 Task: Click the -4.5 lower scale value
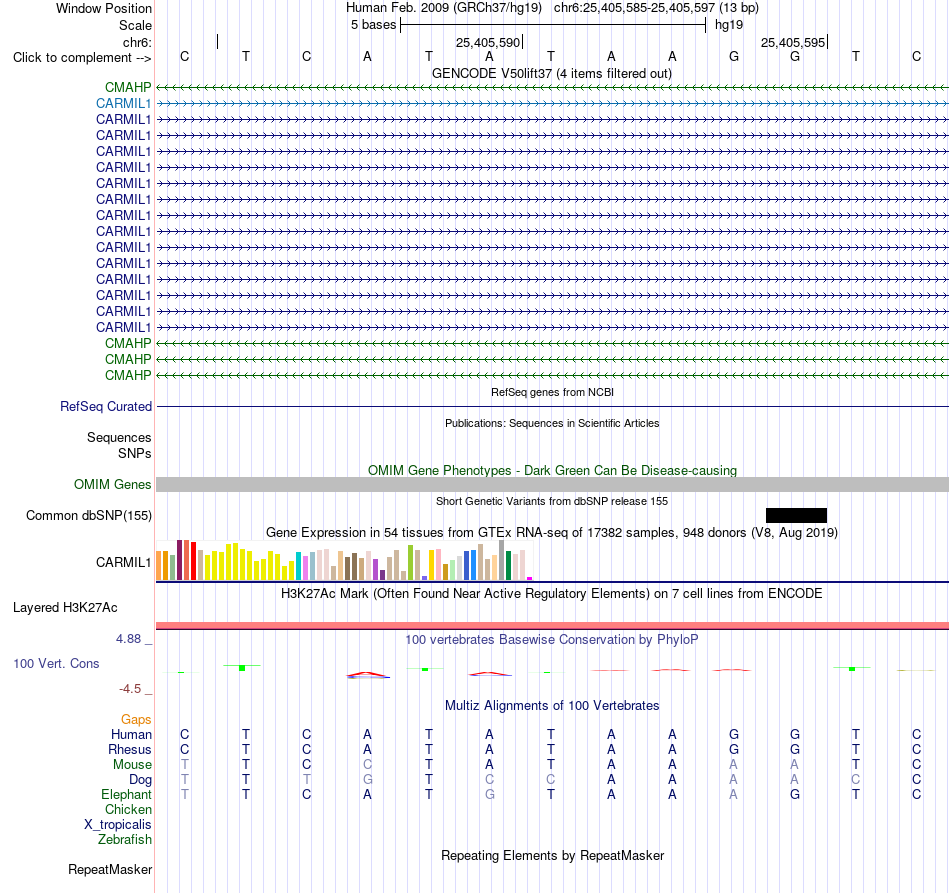(x=130, y=689)
